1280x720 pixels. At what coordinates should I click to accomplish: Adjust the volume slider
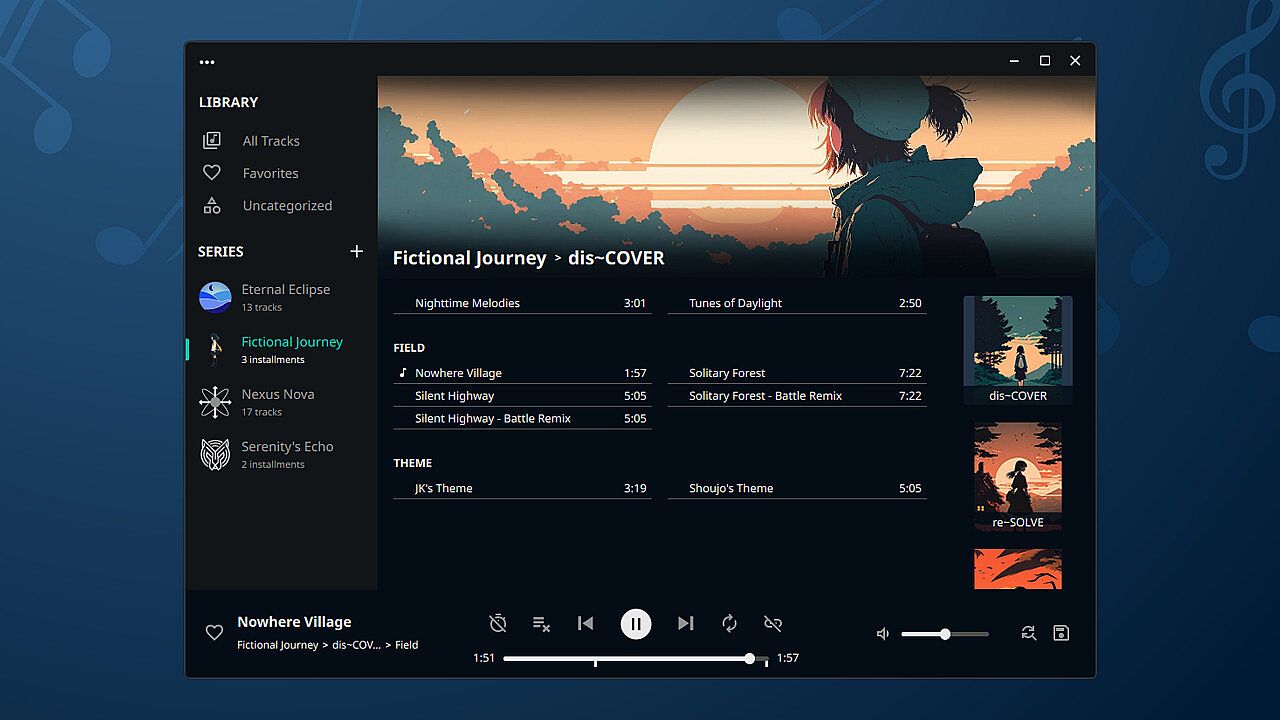pos(945,634)
